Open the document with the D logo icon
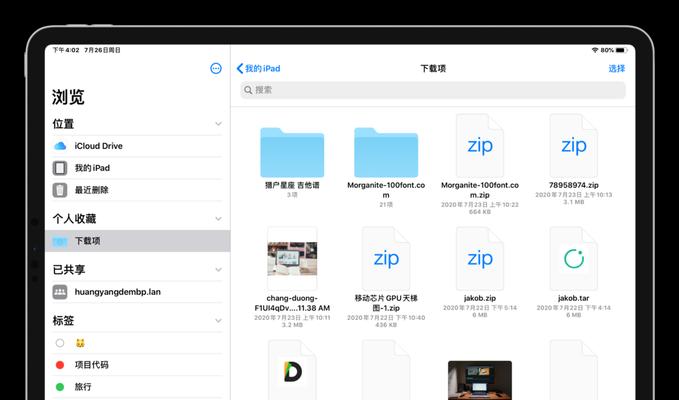 292,370
